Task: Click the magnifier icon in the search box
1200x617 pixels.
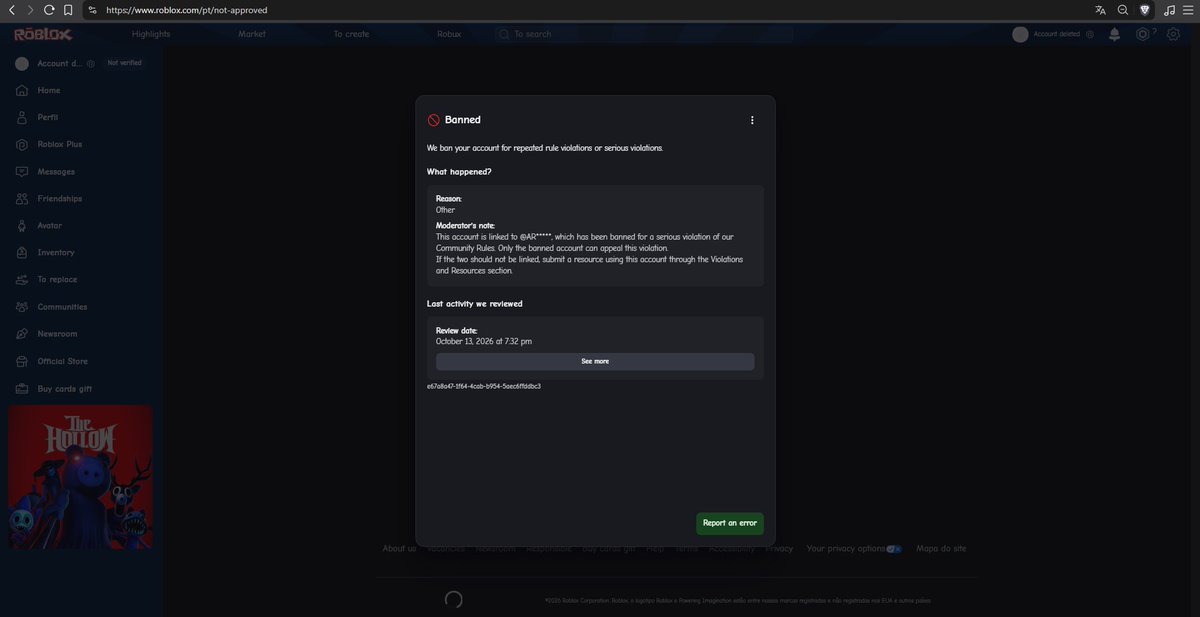Action: click(x=504, y=34)
